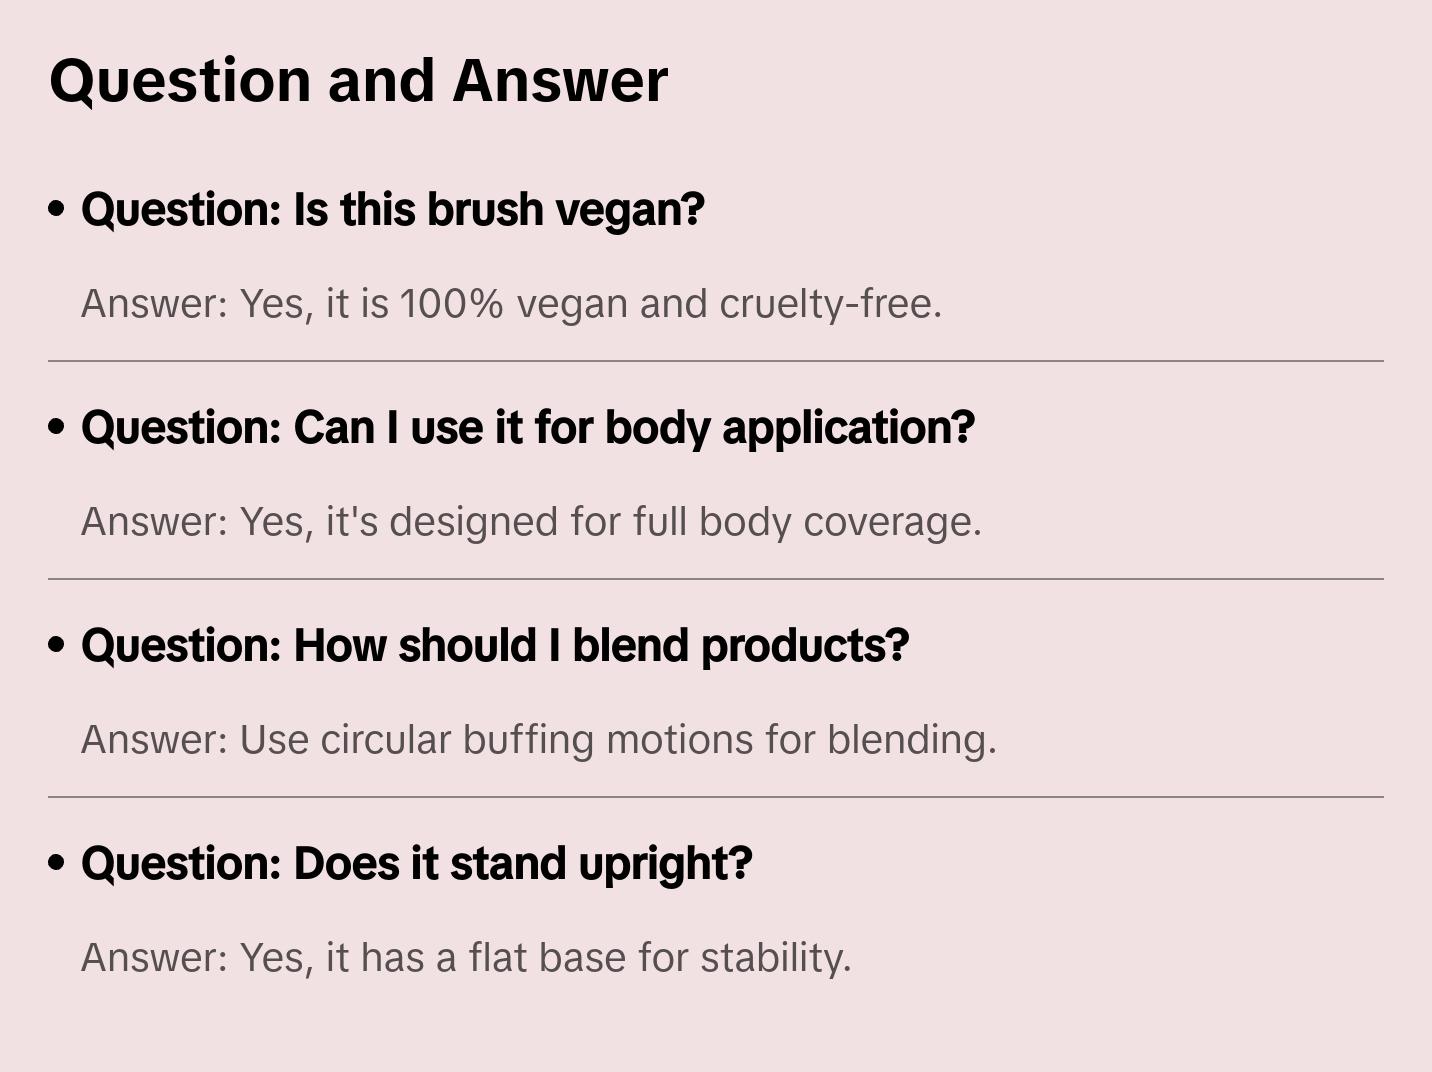Click question 'Is this brush vegan?'
Screen dimensions: 1432x1072
(393, 210)
